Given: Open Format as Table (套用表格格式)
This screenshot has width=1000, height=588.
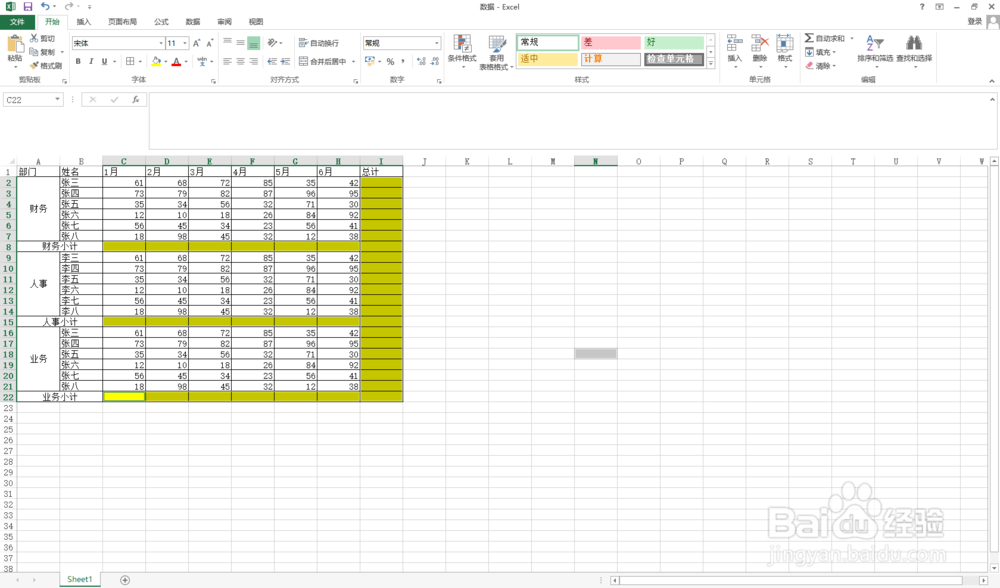Looking at the screenshot, I should click(497, 52).
